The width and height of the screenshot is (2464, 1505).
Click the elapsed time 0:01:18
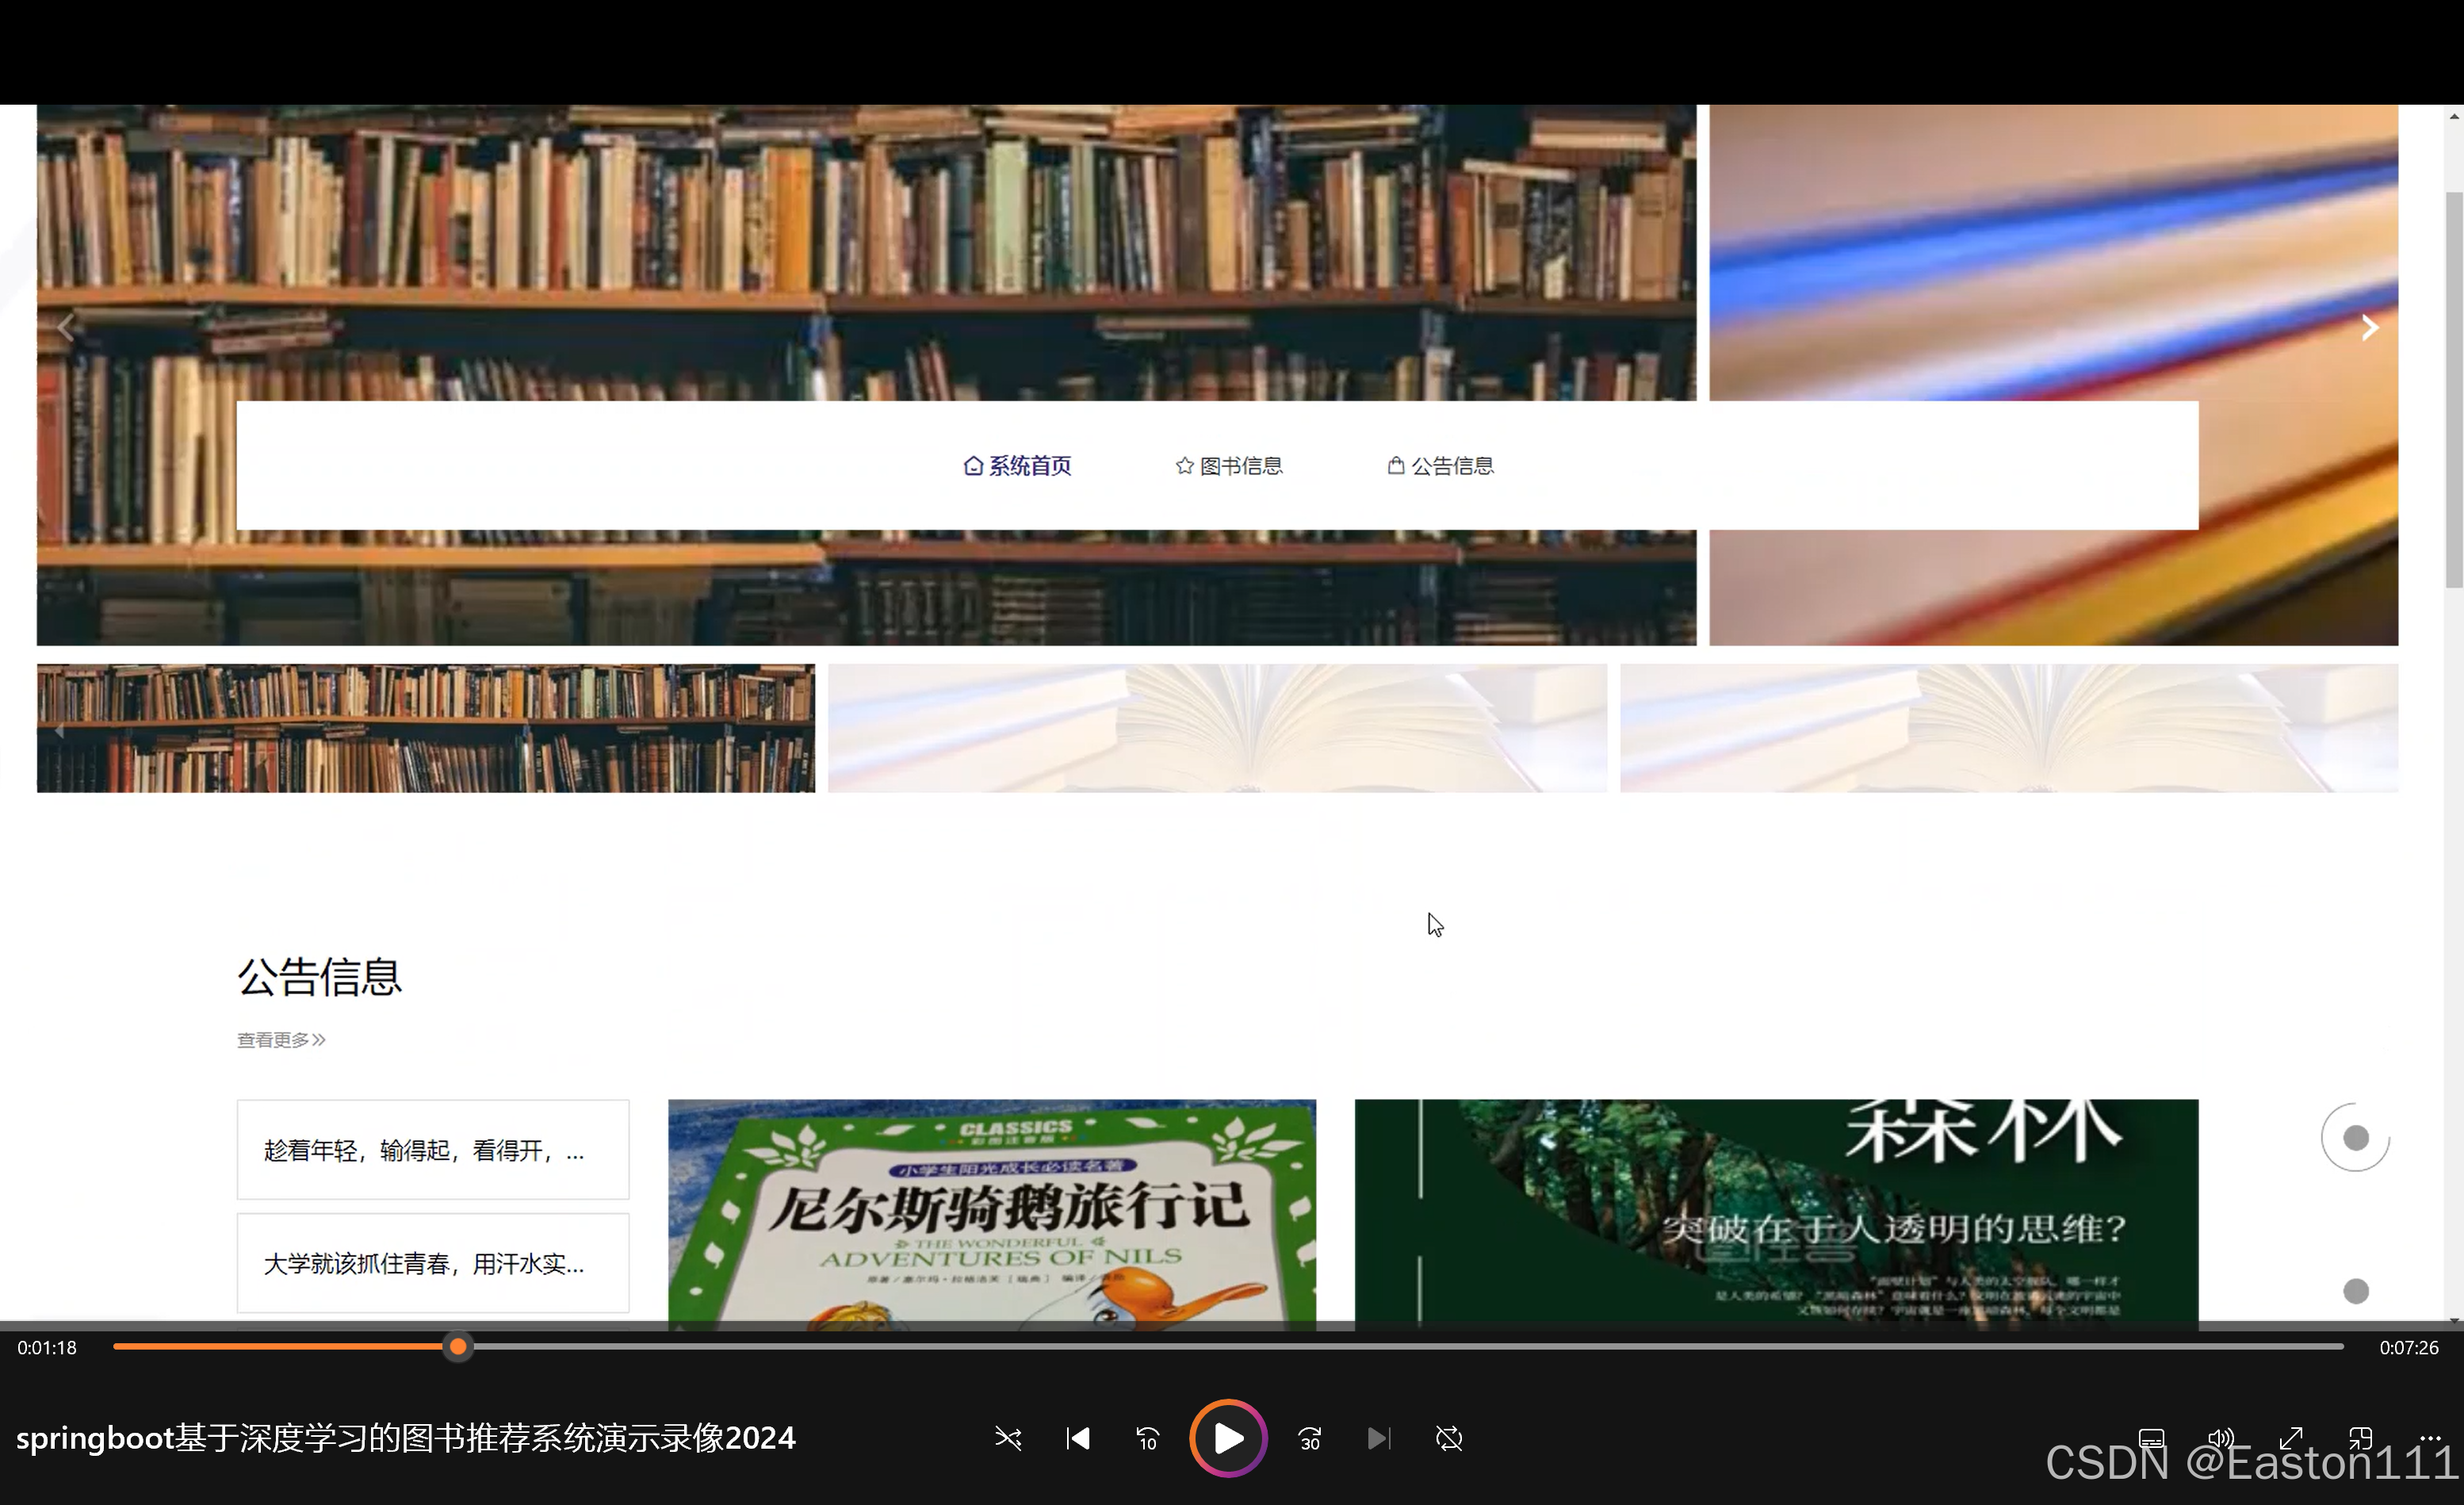pyautogui.click(x=47, y=1348)
